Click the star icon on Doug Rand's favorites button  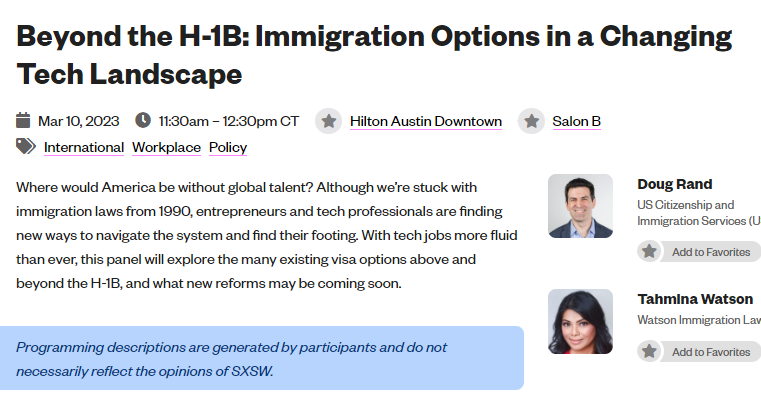(x=649, y=251)
